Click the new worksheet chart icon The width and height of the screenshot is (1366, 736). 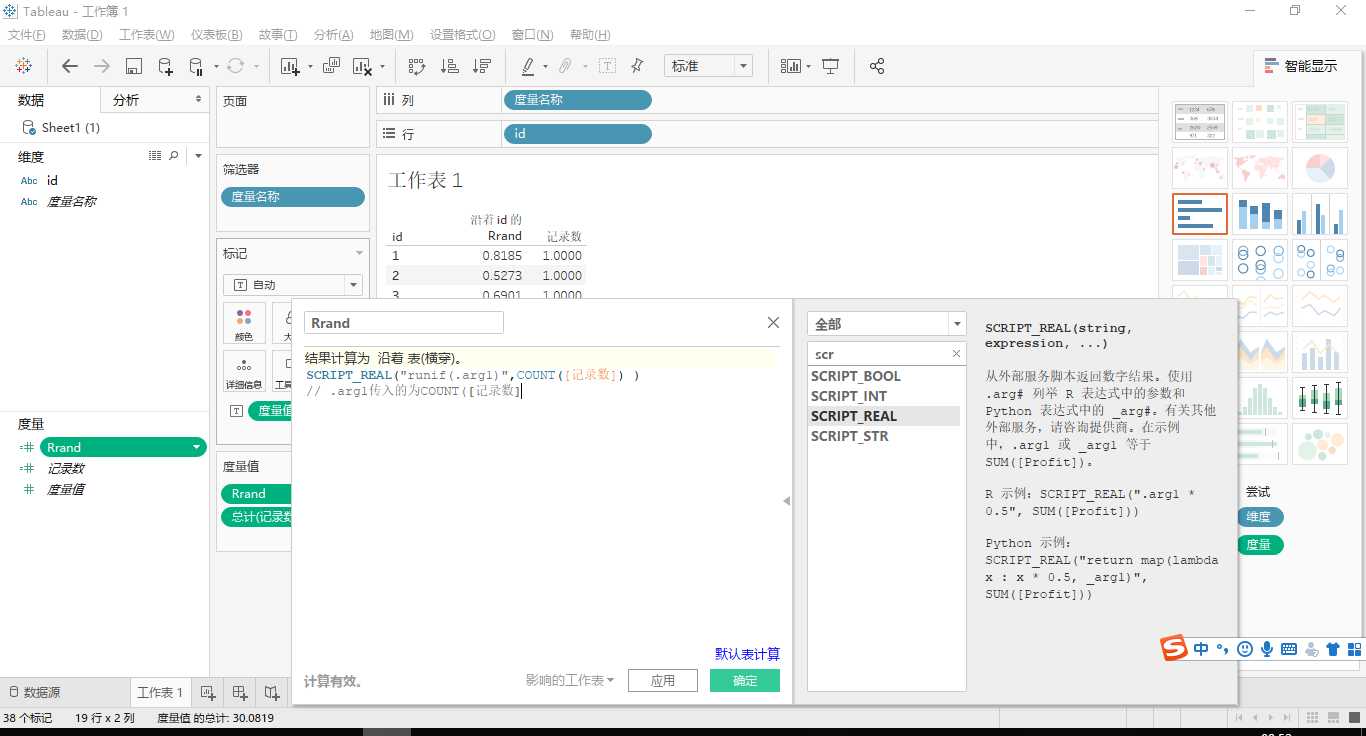click(x=291, y=66)
